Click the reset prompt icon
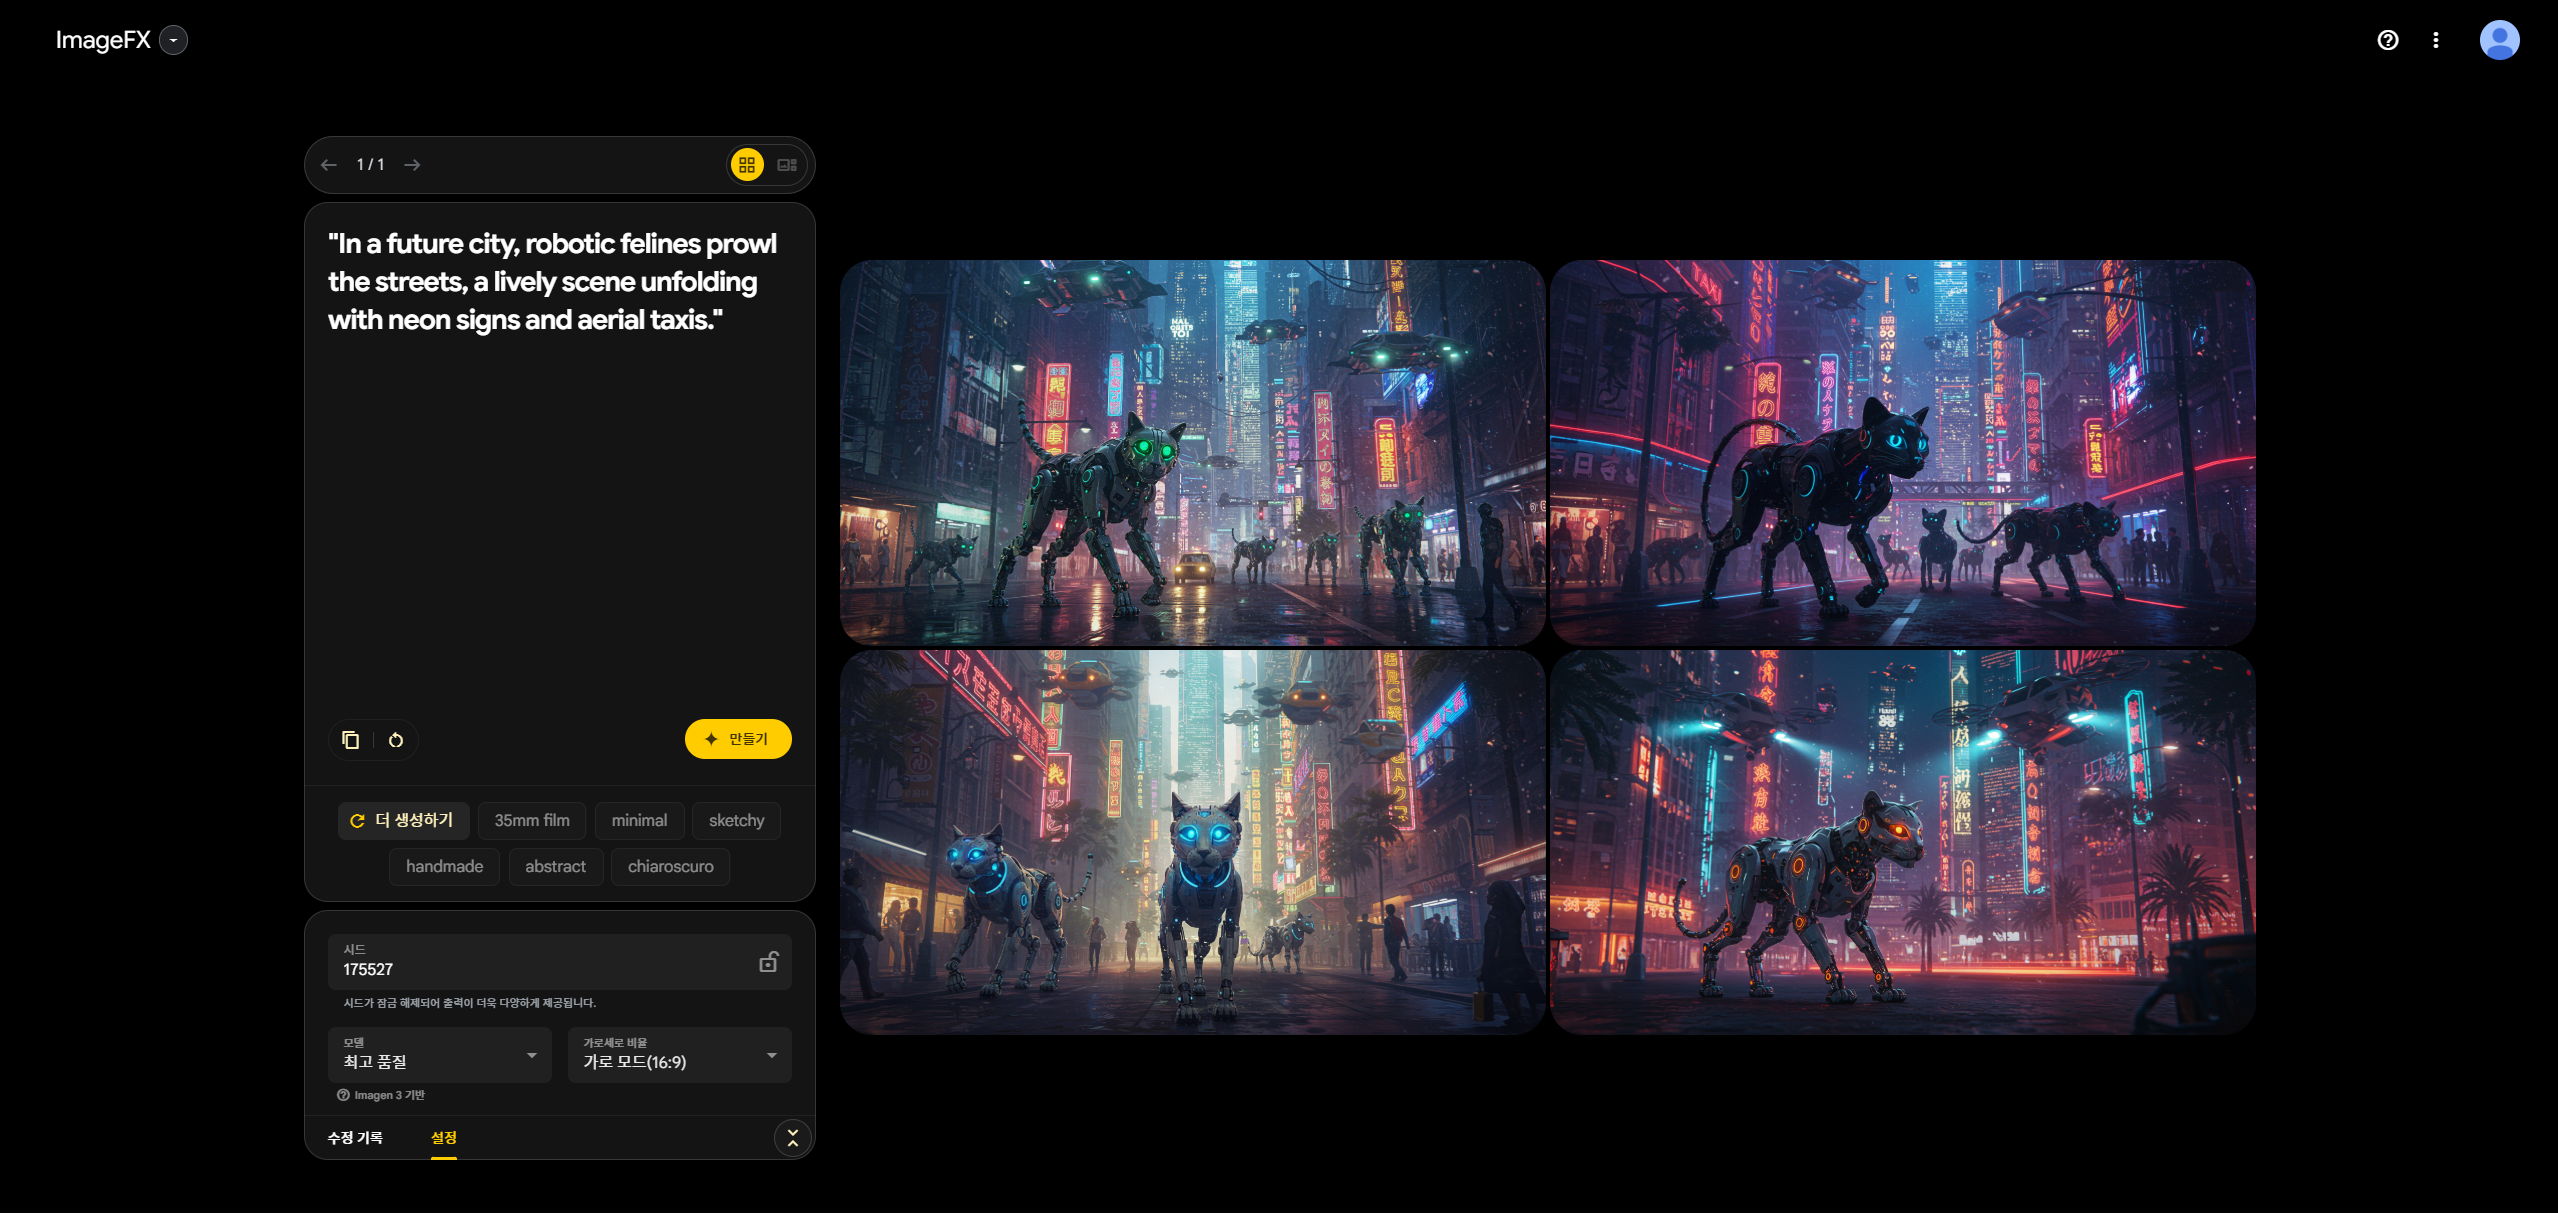Image resolution: width=2558 pixels, height=1213 pixels. (x=396, y=740)
